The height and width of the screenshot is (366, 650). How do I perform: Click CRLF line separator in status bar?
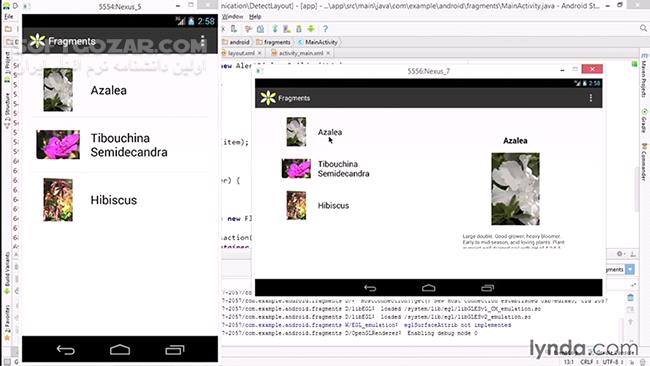588,362
